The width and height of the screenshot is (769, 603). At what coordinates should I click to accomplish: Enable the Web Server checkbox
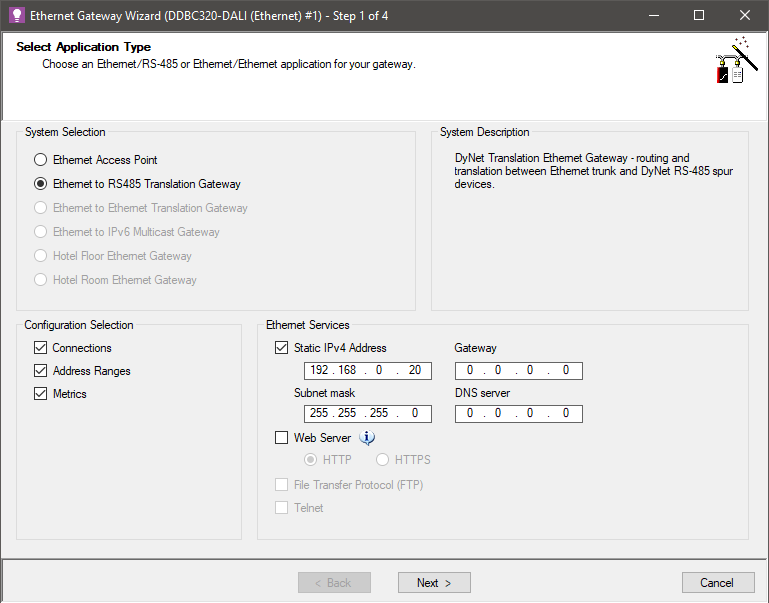click(x=282, y=438)
